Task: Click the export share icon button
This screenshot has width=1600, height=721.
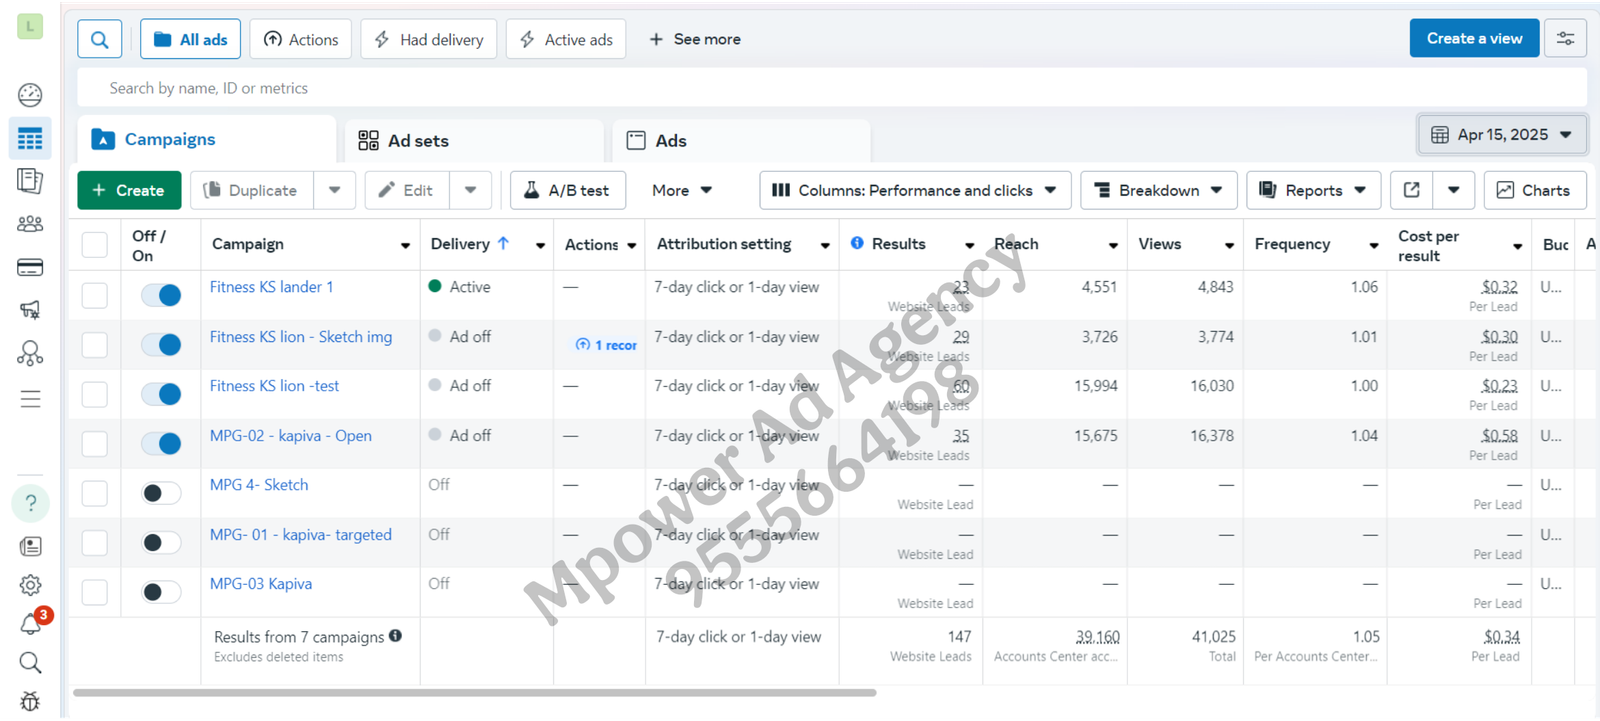Action: click(1412, 190)
